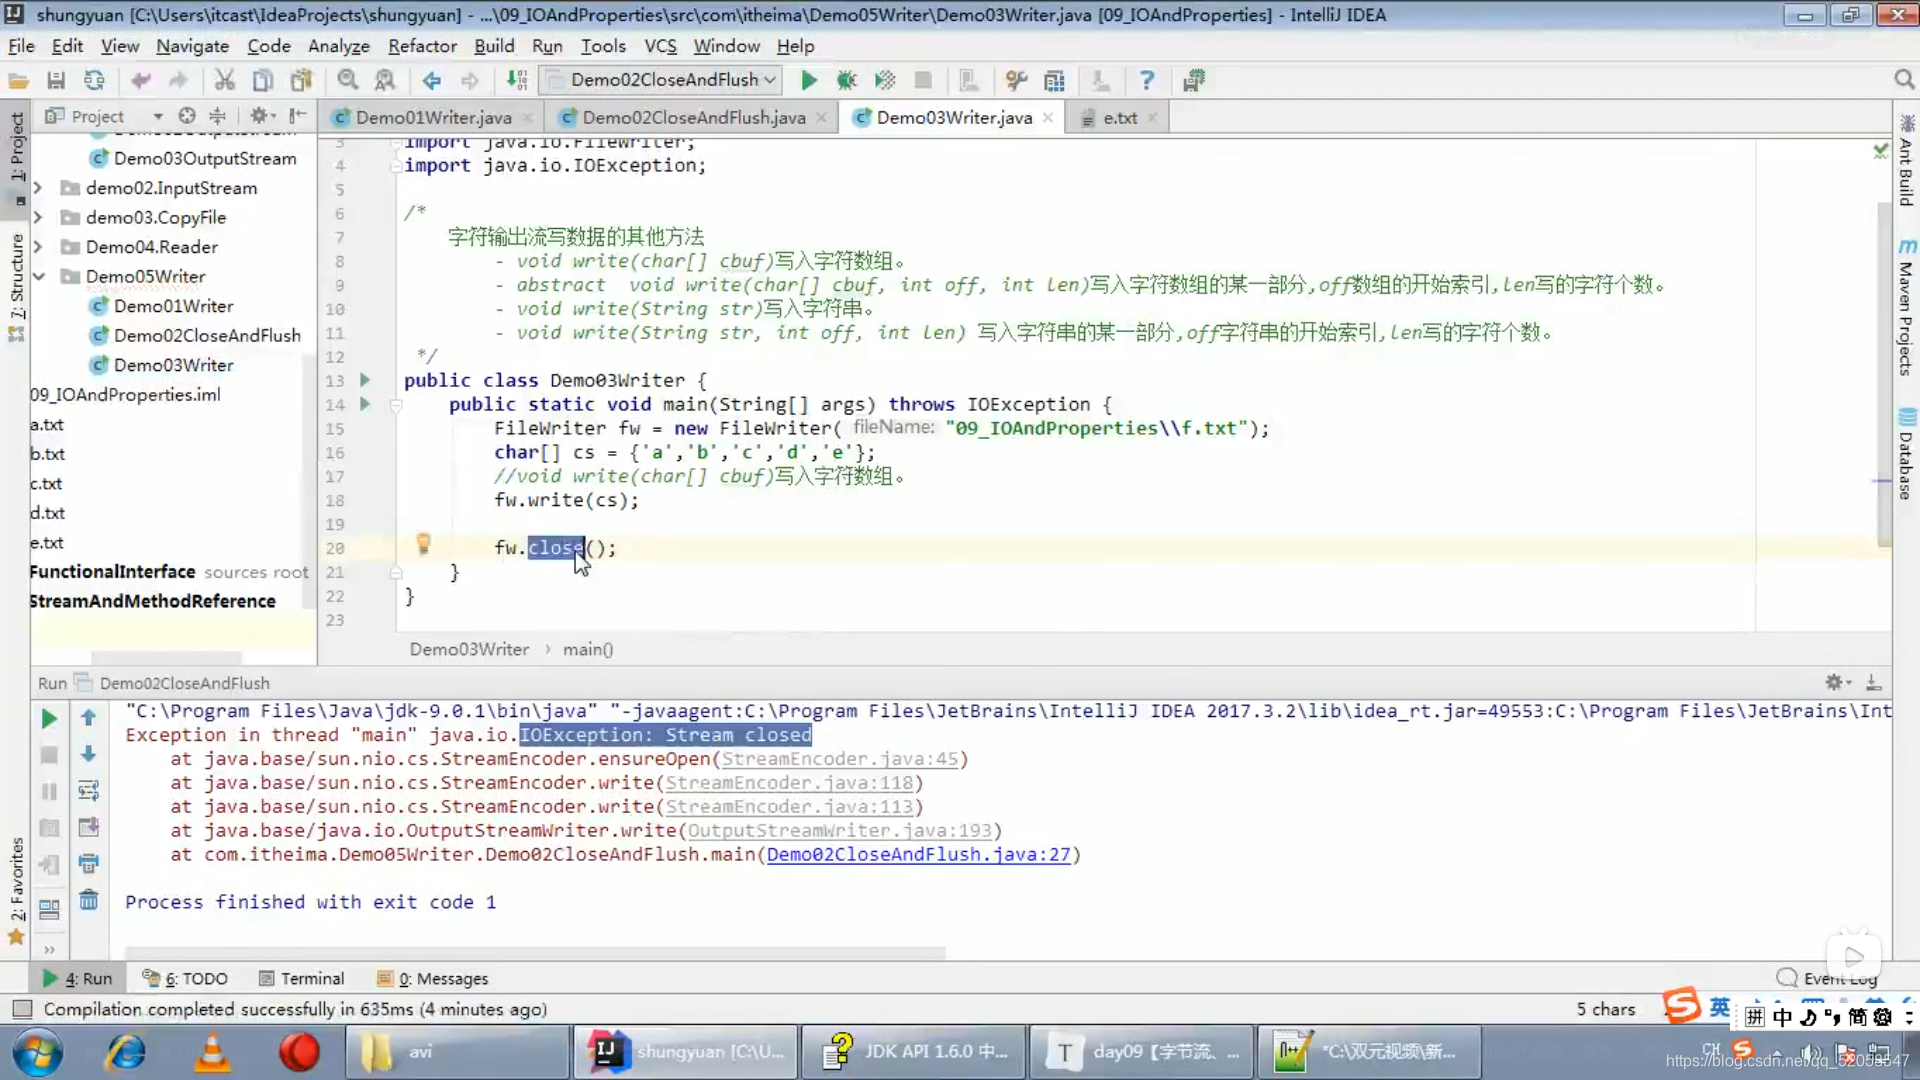
Task: Click the green Run button in toolbar
Action: point(809,80)
